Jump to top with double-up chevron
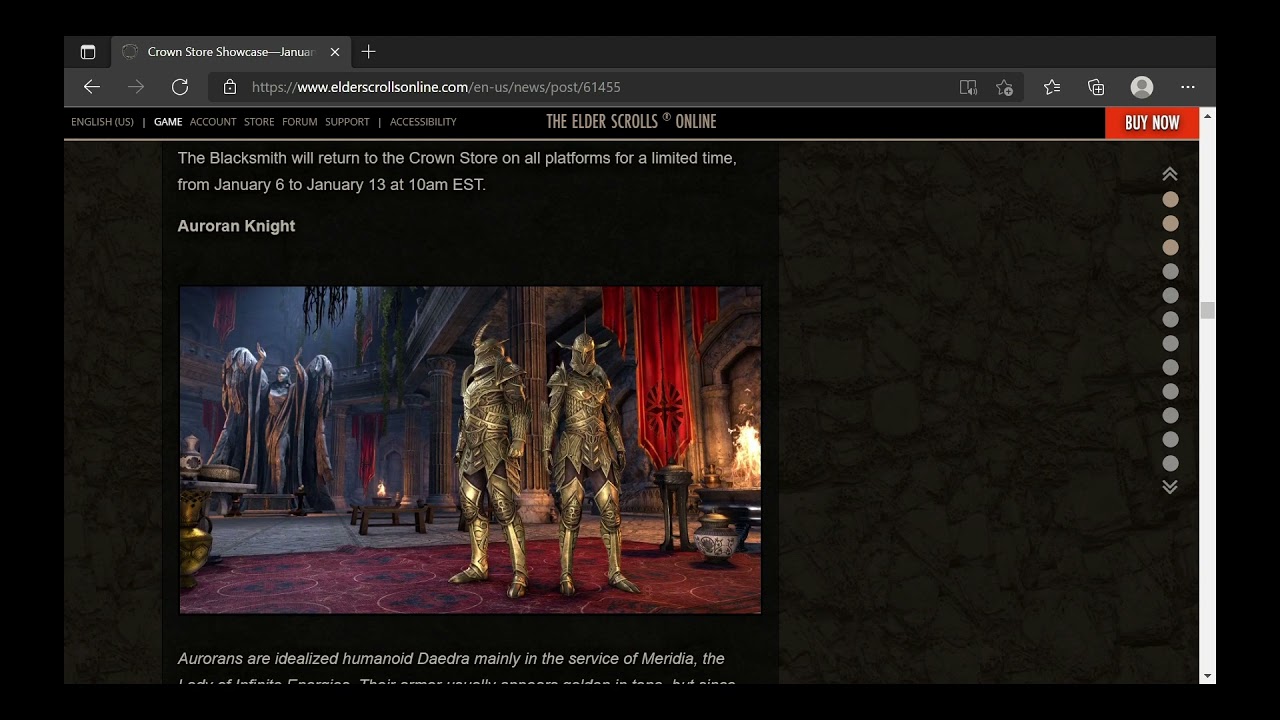This screenshot has height=720, width=1280. pos(1170,174)
